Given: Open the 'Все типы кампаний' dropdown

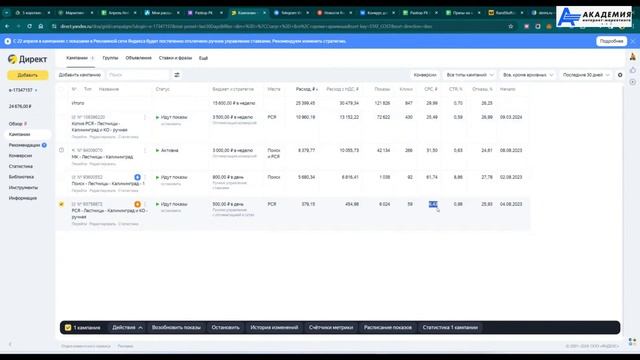Looking at the screenshot, I should pyautogui.click(x=470, y=75).
